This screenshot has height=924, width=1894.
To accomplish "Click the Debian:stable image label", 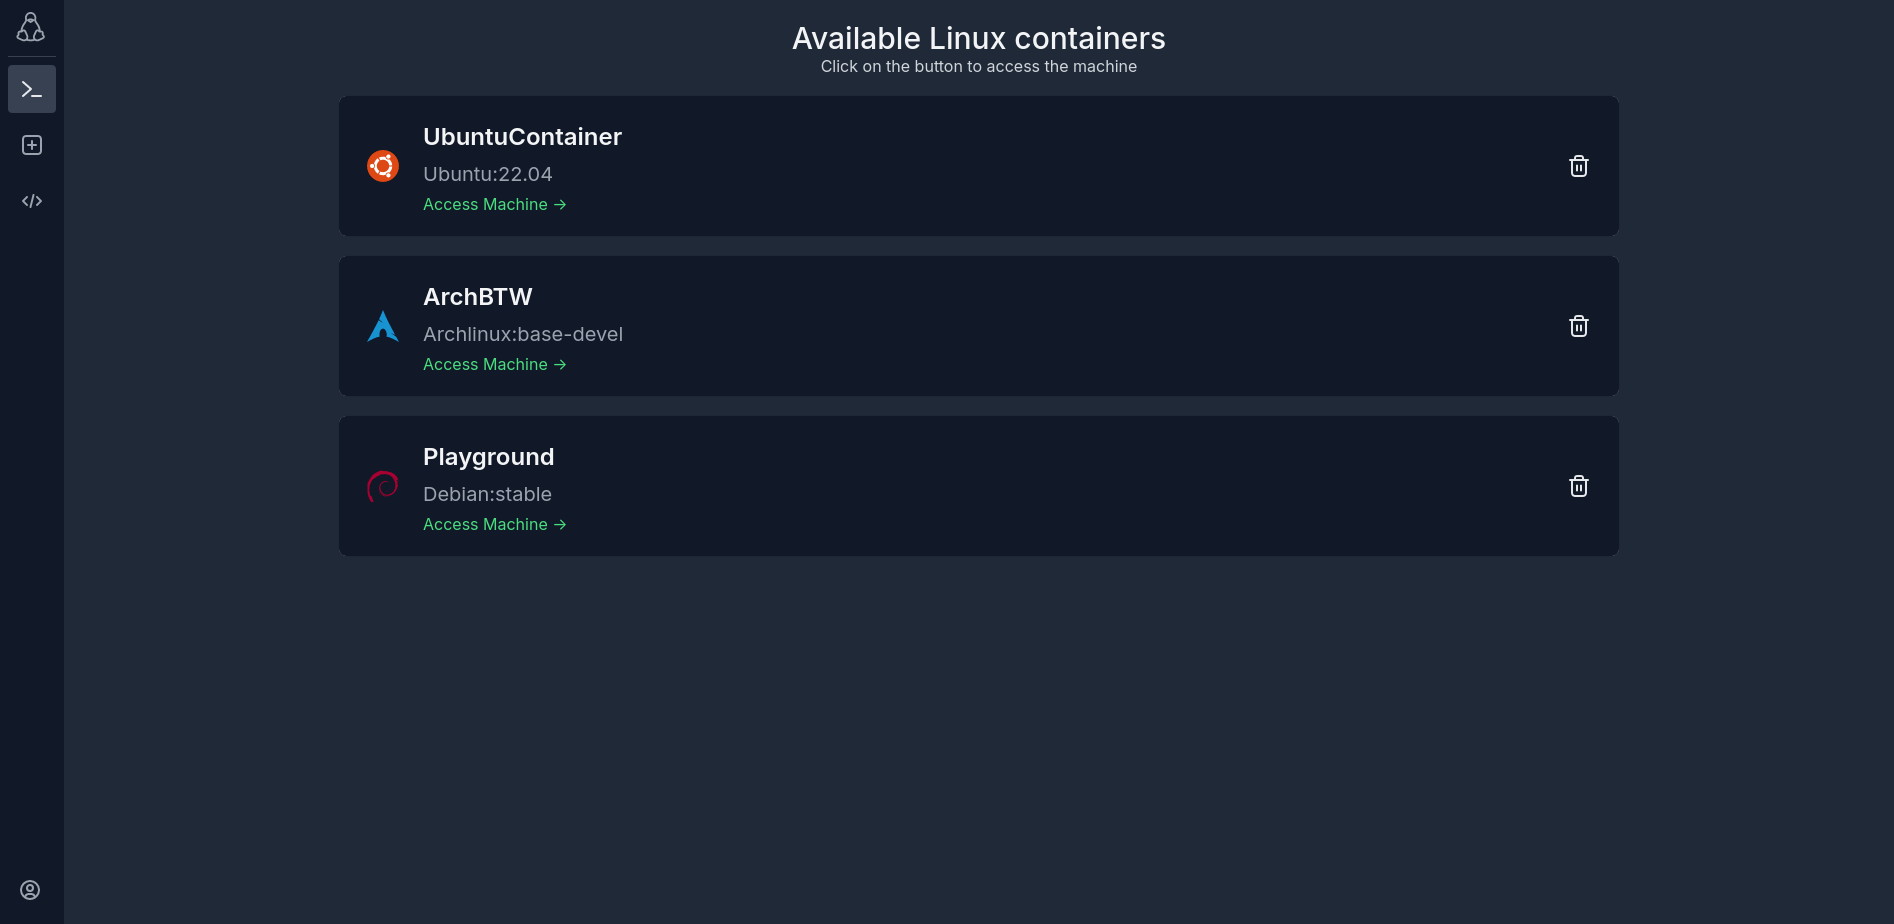I will 487,493.
